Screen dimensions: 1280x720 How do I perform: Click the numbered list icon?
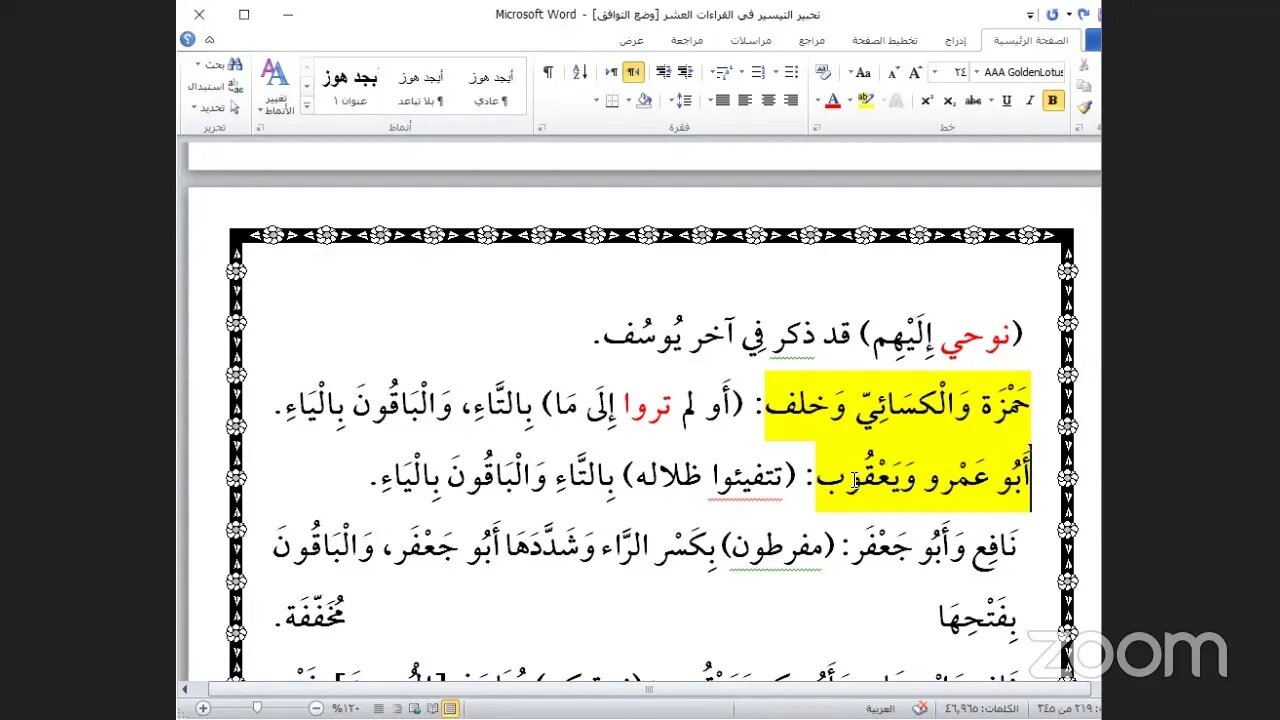(758, 72)
